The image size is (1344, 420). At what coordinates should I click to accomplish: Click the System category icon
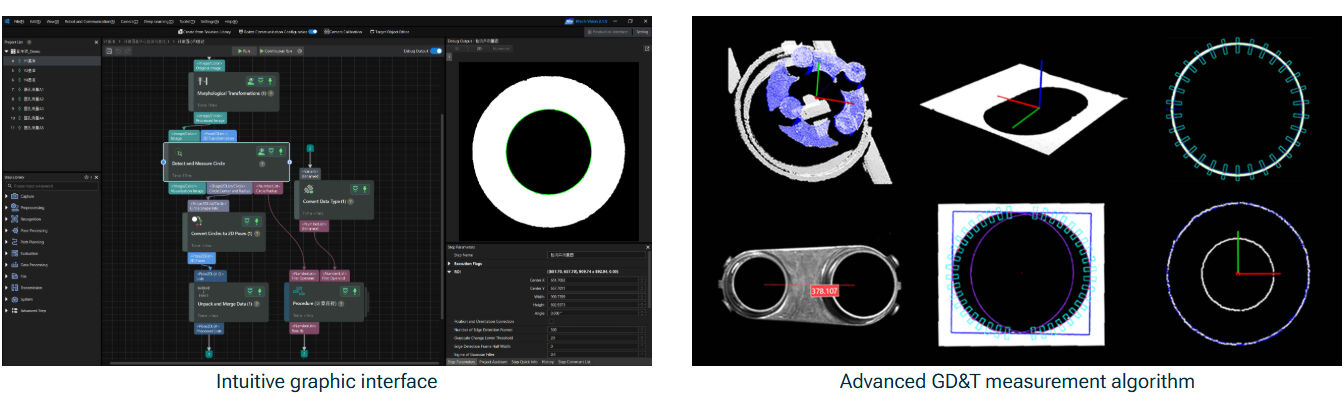[x=14, y=298]
